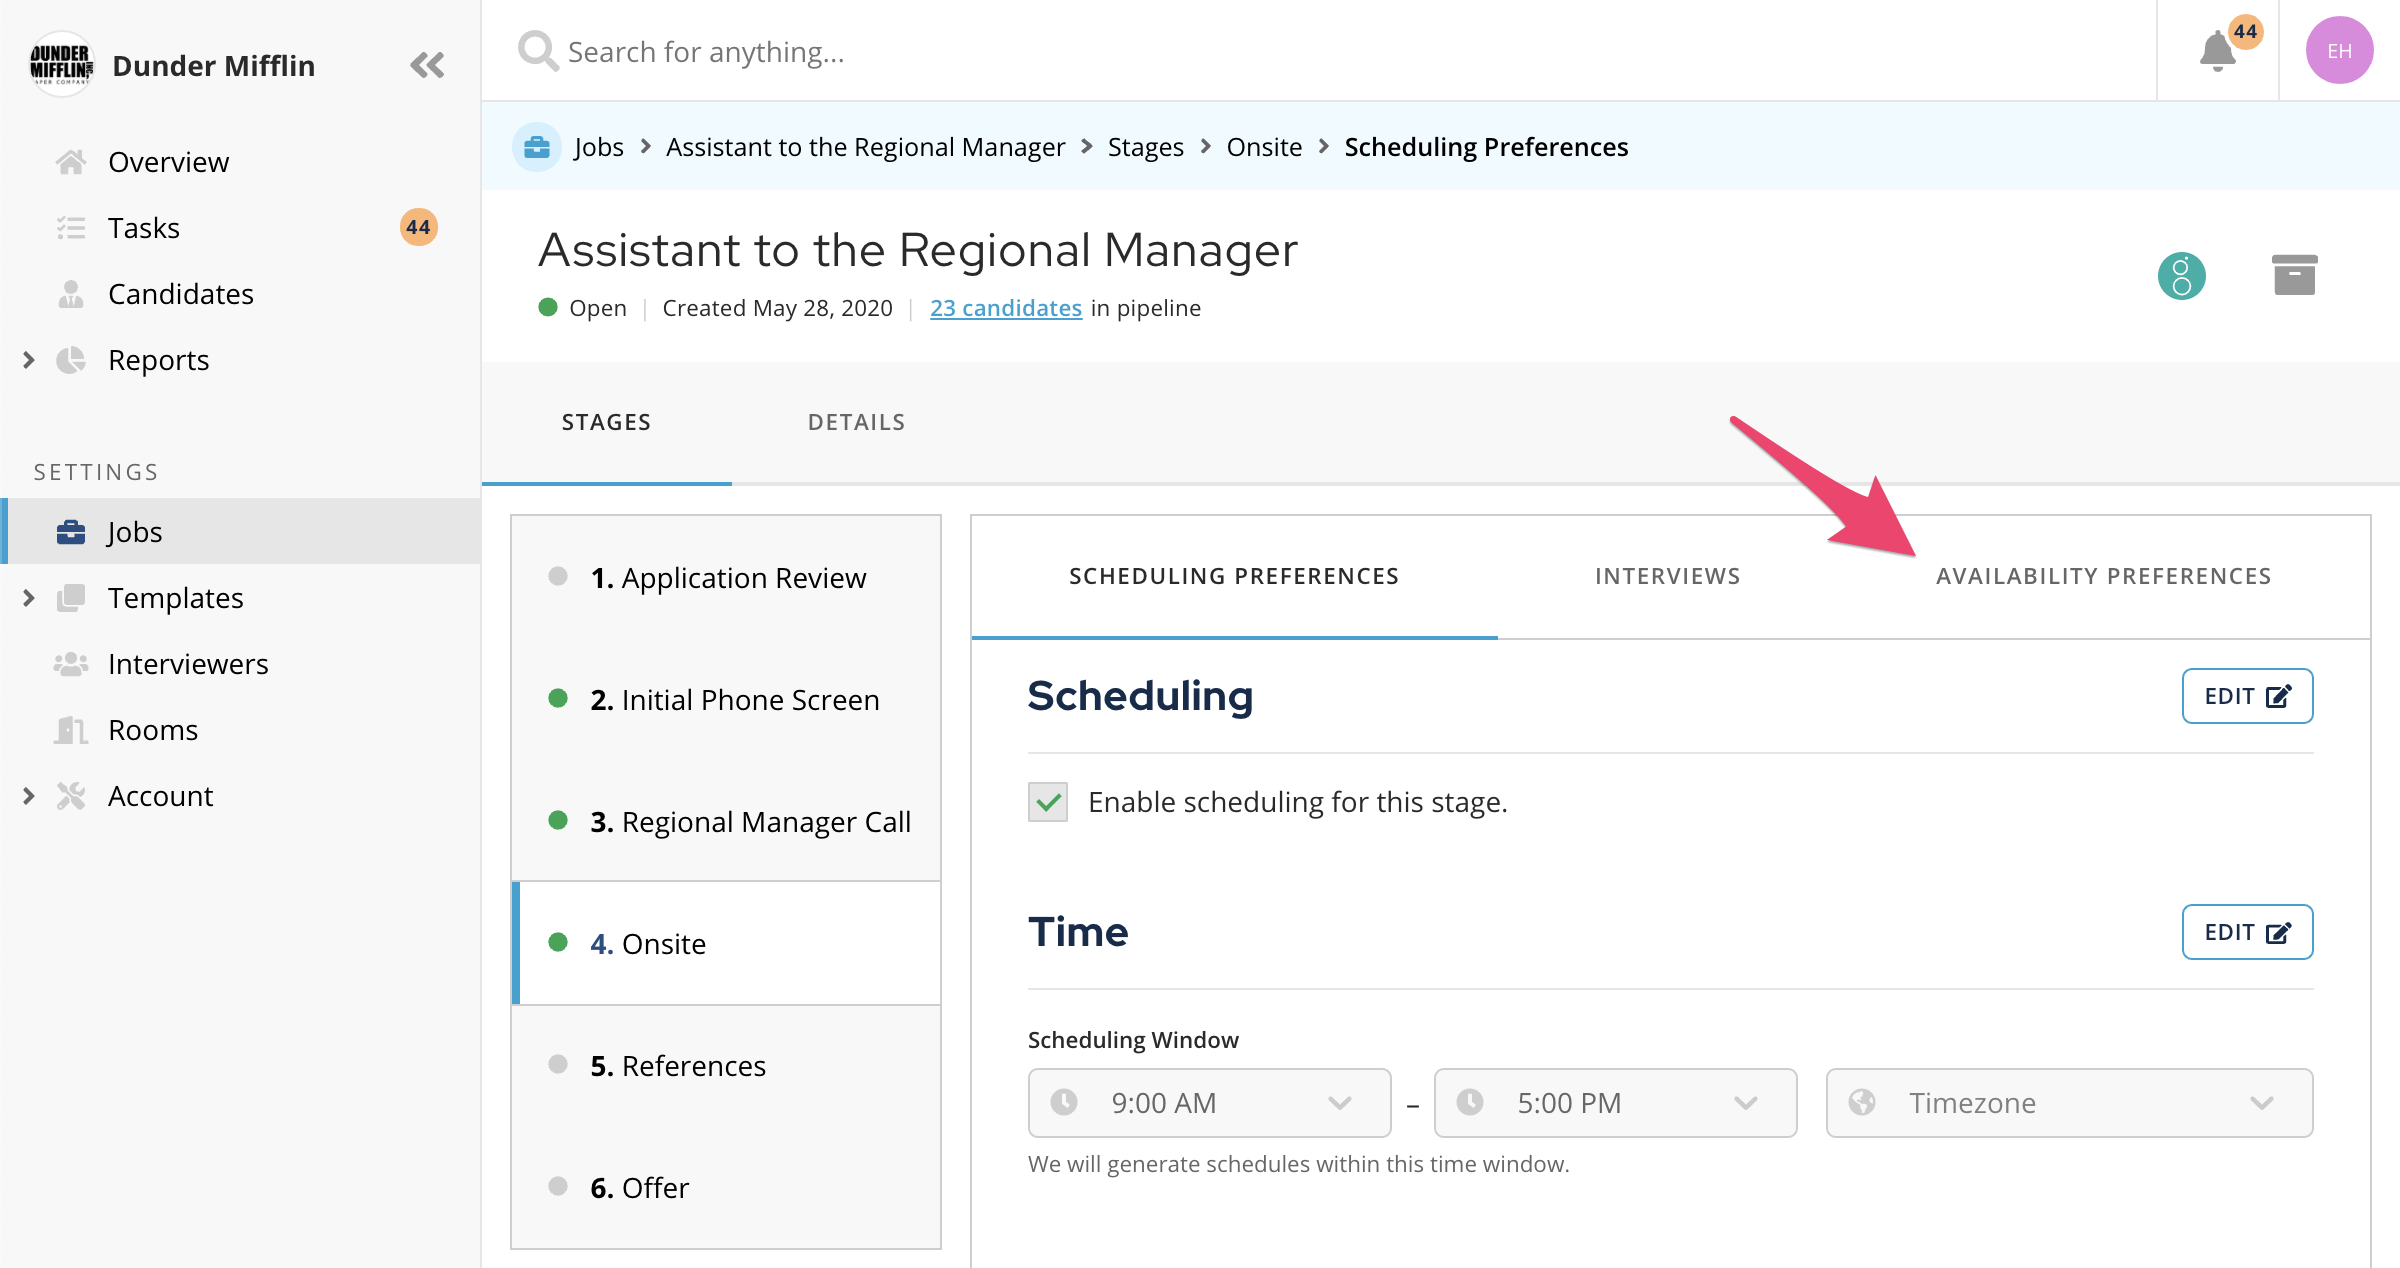Screen dimensions: 2400x1268
Task: Archive job with archive box icon
Action: click(2295, 275)
